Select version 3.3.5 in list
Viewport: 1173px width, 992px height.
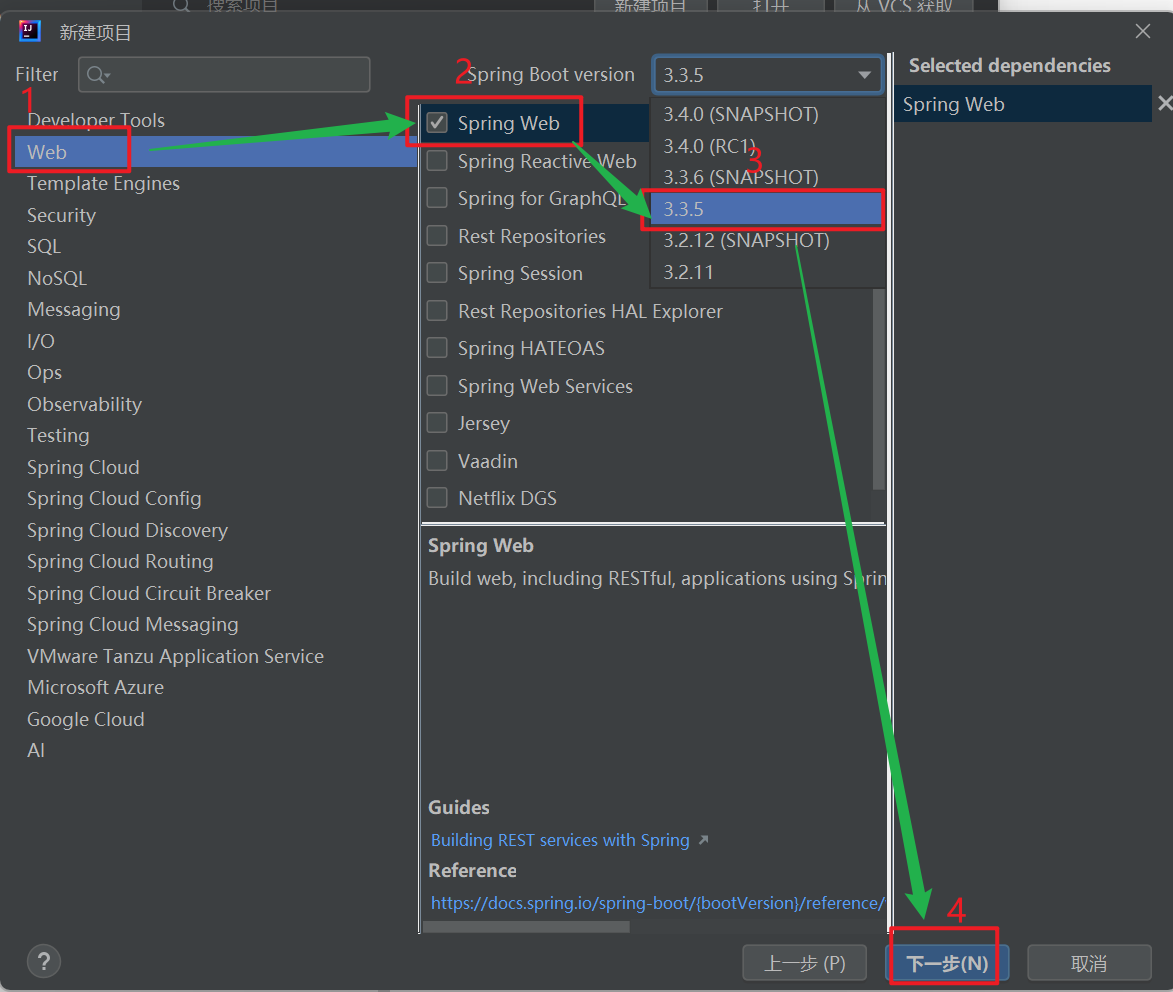click(x=768, y=209)
